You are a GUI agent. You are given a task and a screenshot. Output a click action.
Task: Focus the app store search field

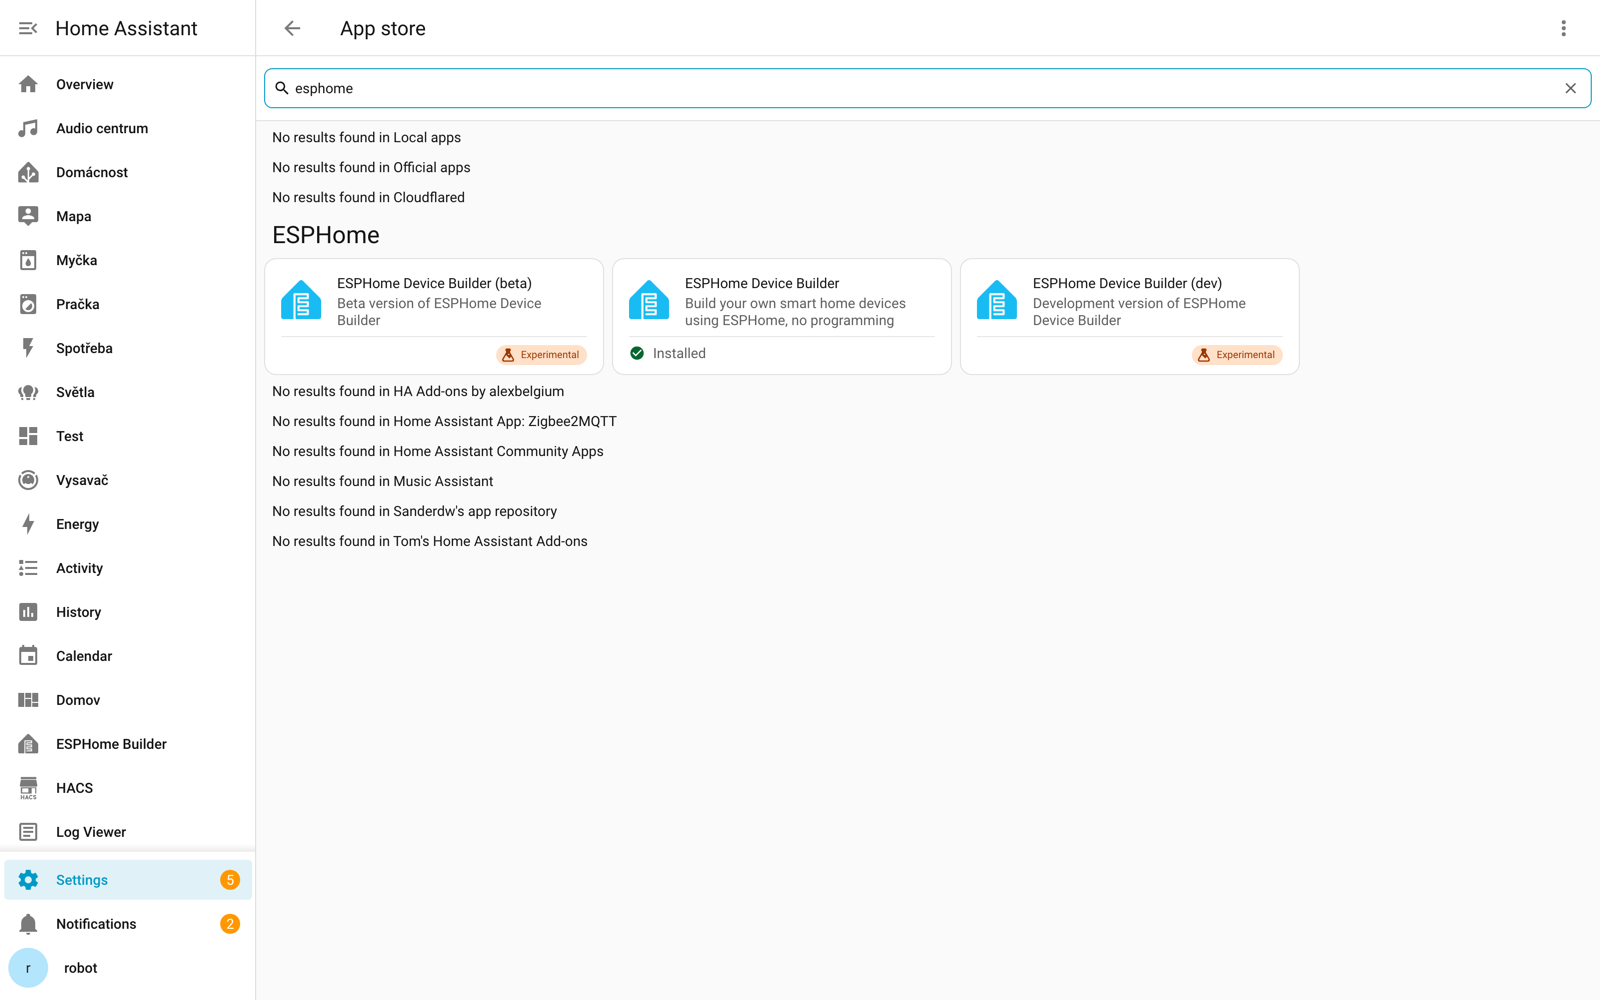(927, 88)
